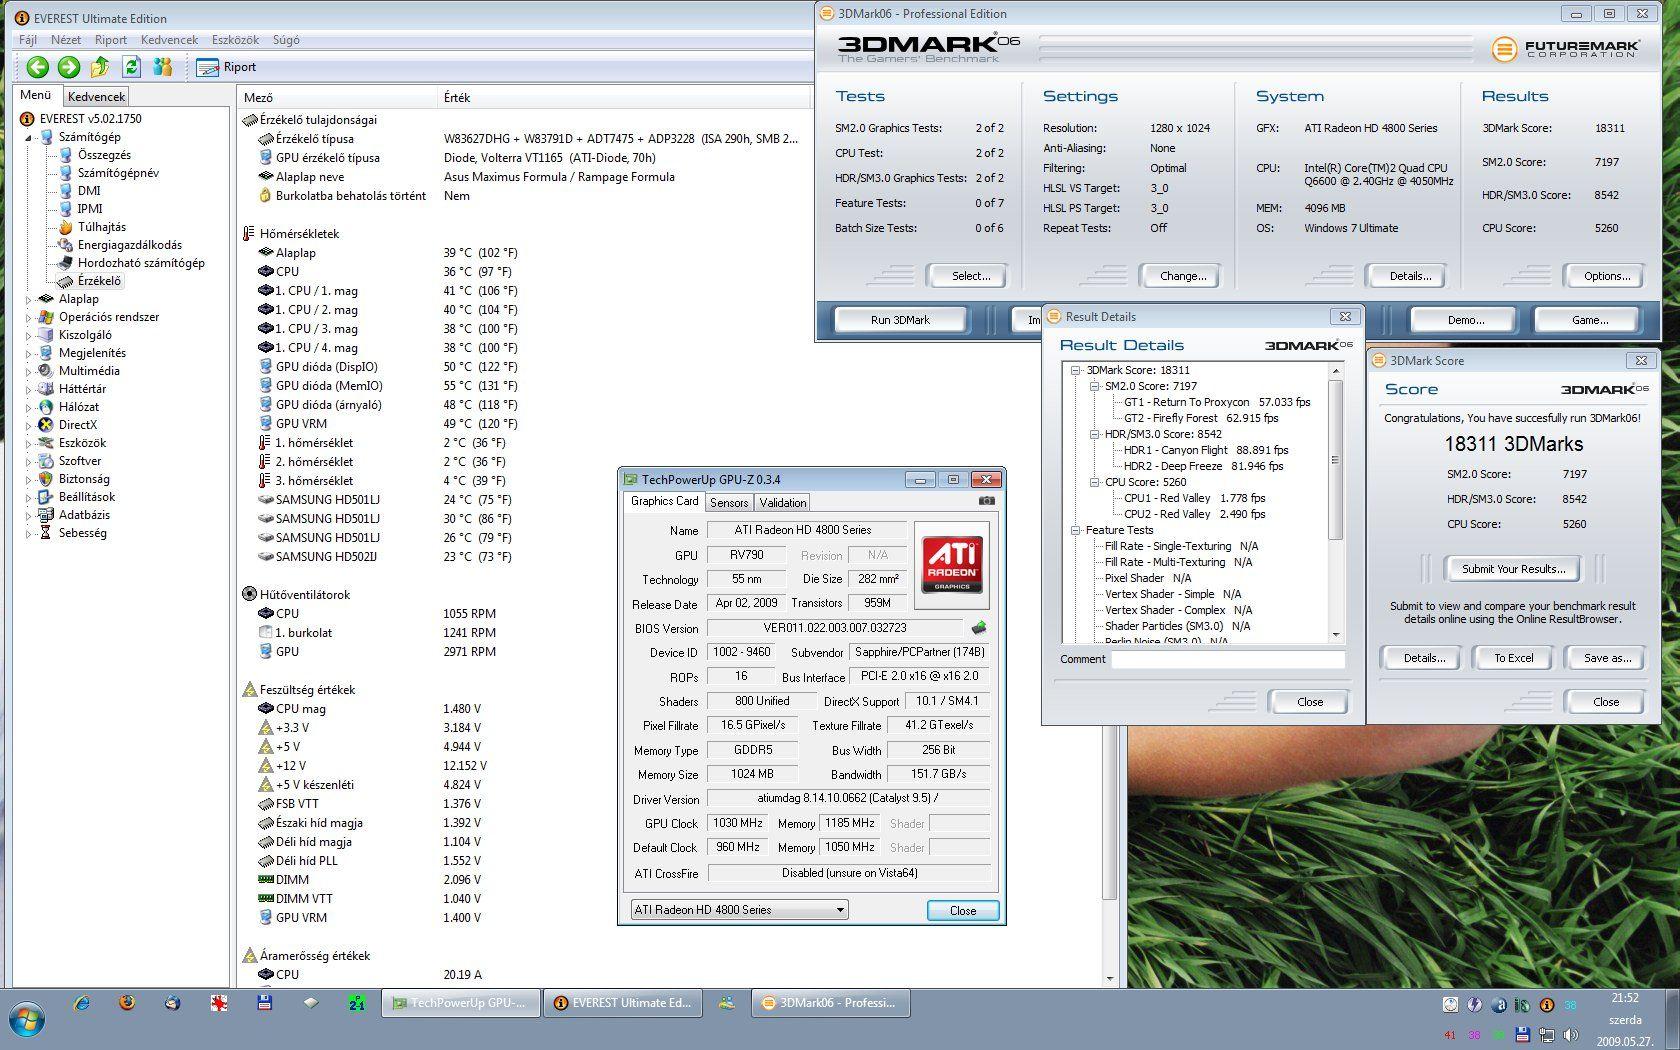This screenshot has width=1680, height=1050.
Task: Switch to the Kedvencek tab in EVEREST sidebar
Action: tap(96, 97)
